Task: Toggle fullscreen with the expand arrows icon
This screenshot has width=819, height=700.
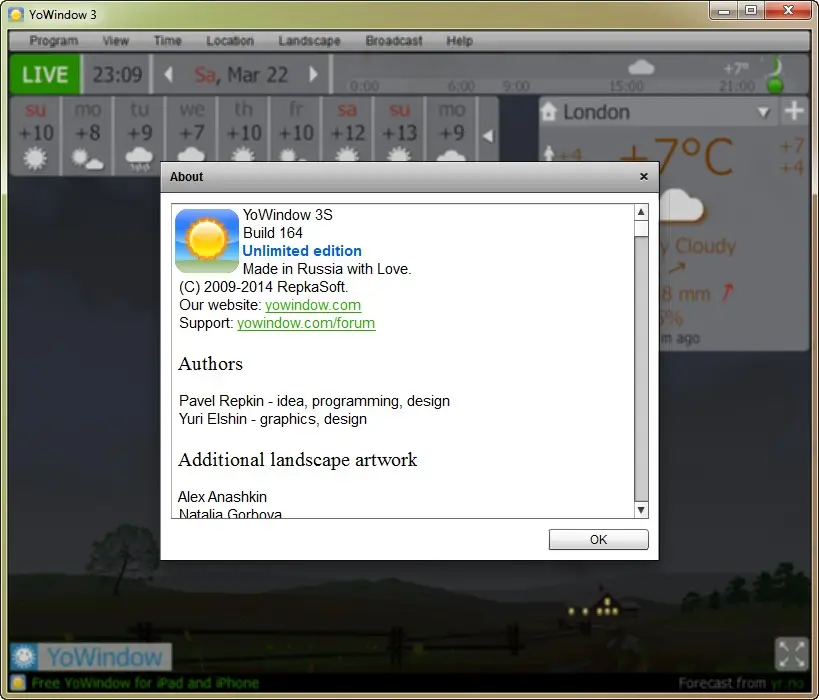Action: 792,654
